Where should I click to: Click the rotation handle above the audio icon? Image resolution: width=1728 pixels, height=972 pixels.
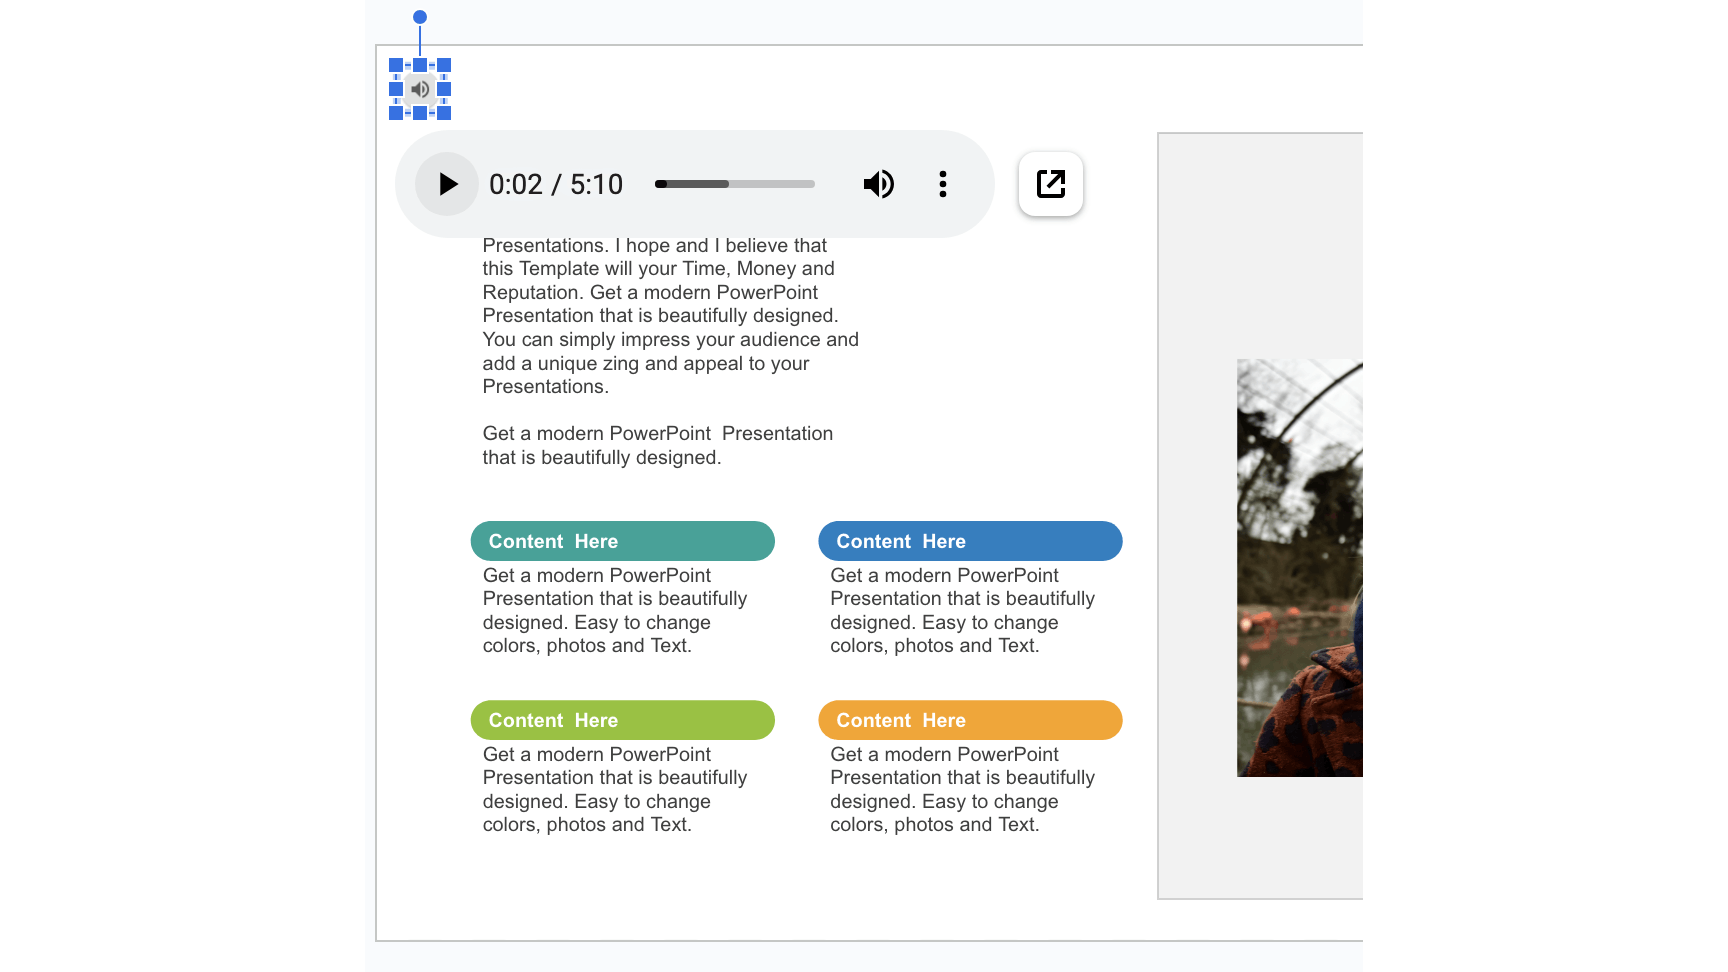click(420, 17)
